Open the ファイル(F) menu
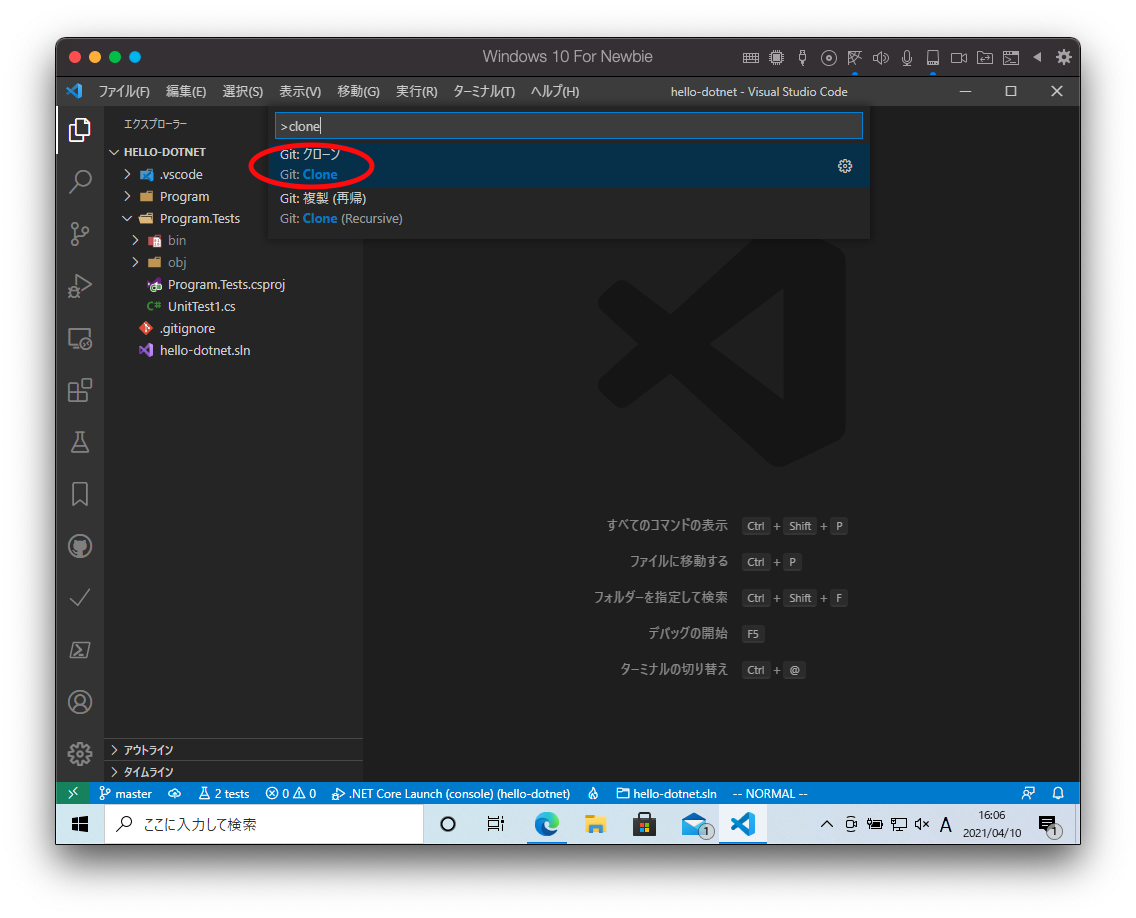 (x=124, y=91)
